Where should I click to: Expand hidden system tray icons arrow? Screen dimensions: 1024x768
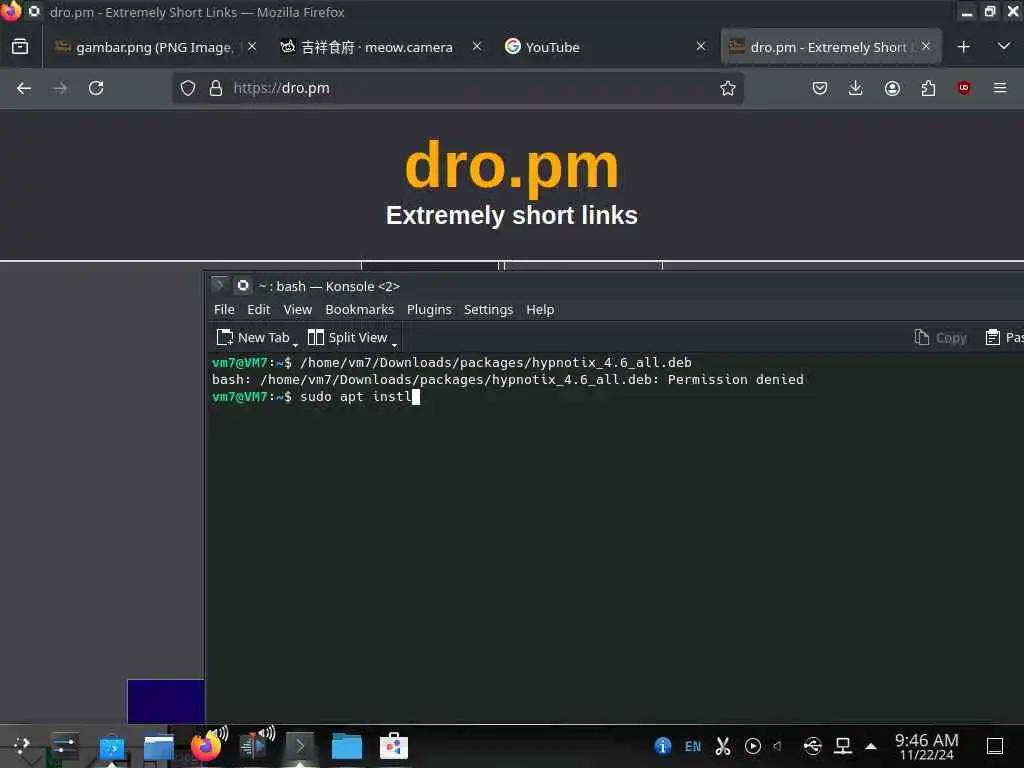[x=871, y=746]
